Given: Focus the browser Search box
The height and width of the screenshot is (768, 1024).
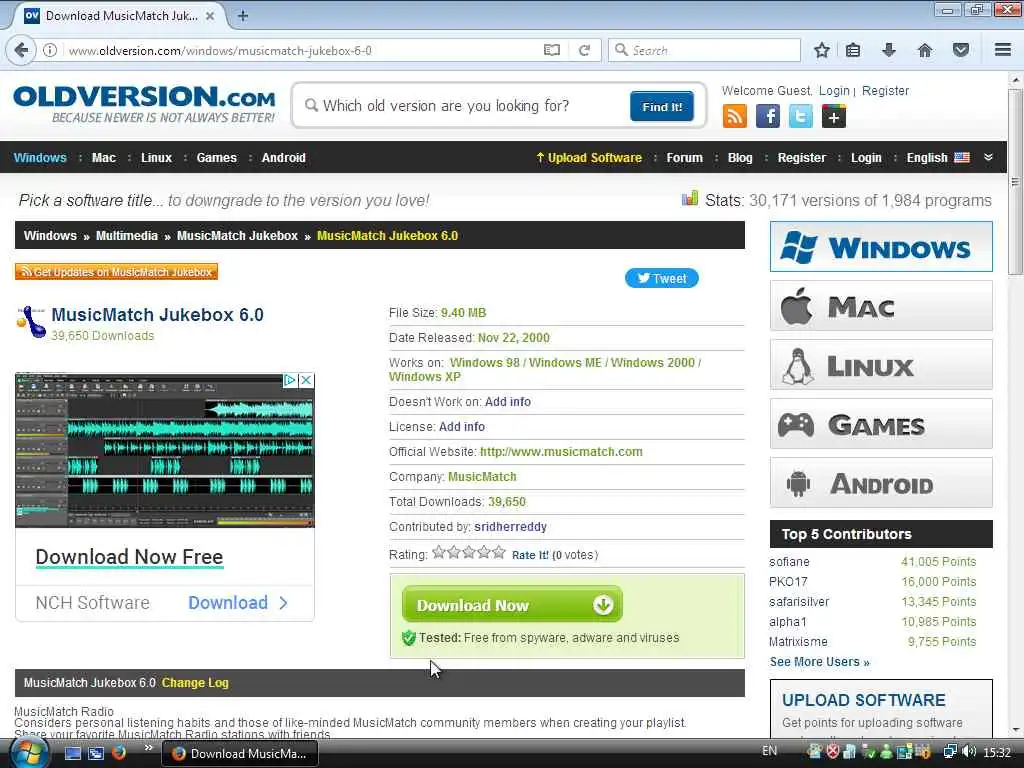Looking at the screenshot, I should (704, 50).
